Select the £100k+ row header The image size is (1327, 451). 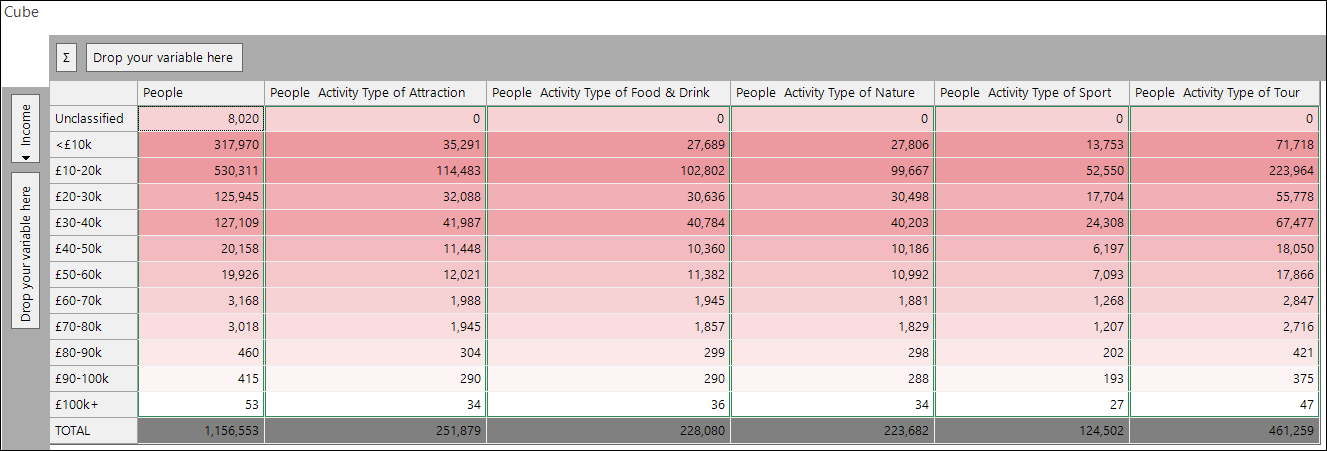(x=94, y=404)
